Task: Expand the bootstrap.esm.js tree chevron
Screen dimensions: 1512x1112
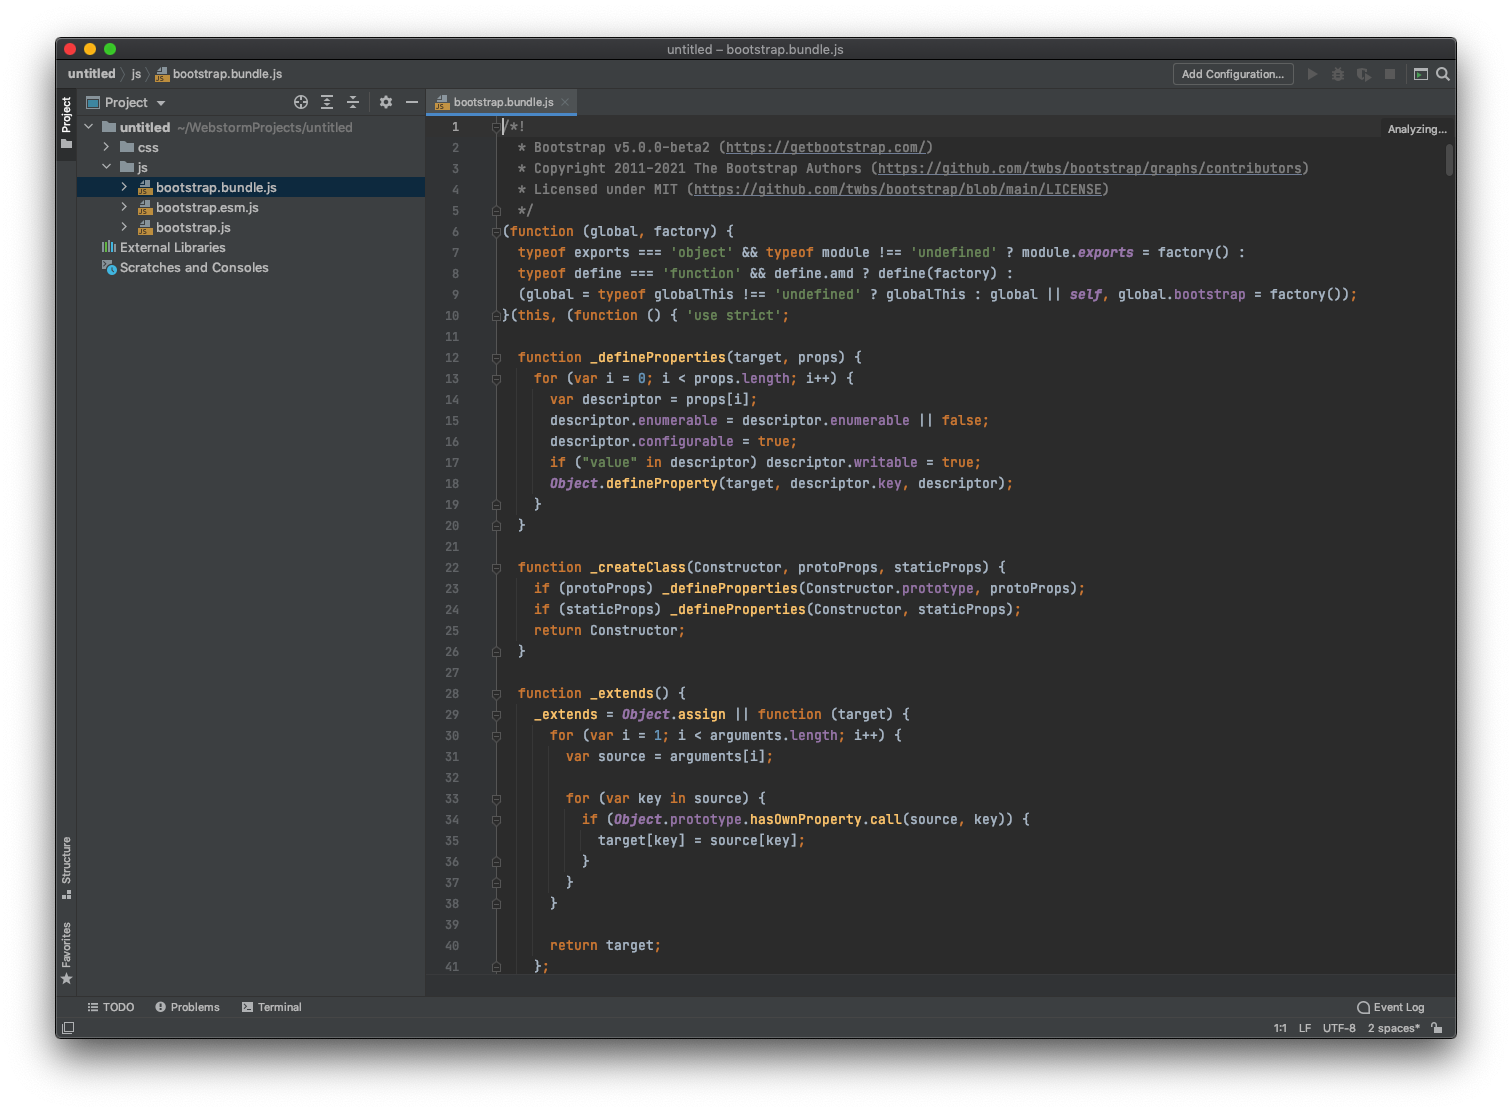Action: point(124,207)
